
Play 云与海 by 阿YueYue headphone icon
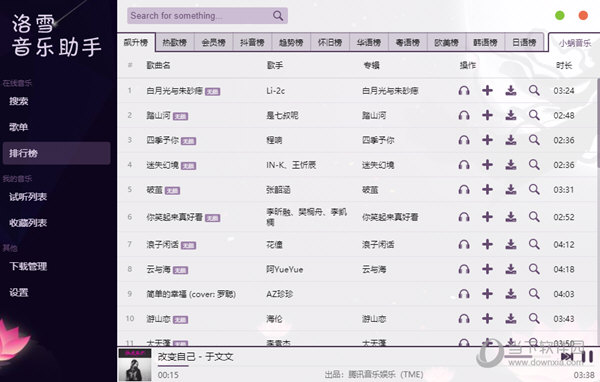pyautogui.click(x=464, y=269)
